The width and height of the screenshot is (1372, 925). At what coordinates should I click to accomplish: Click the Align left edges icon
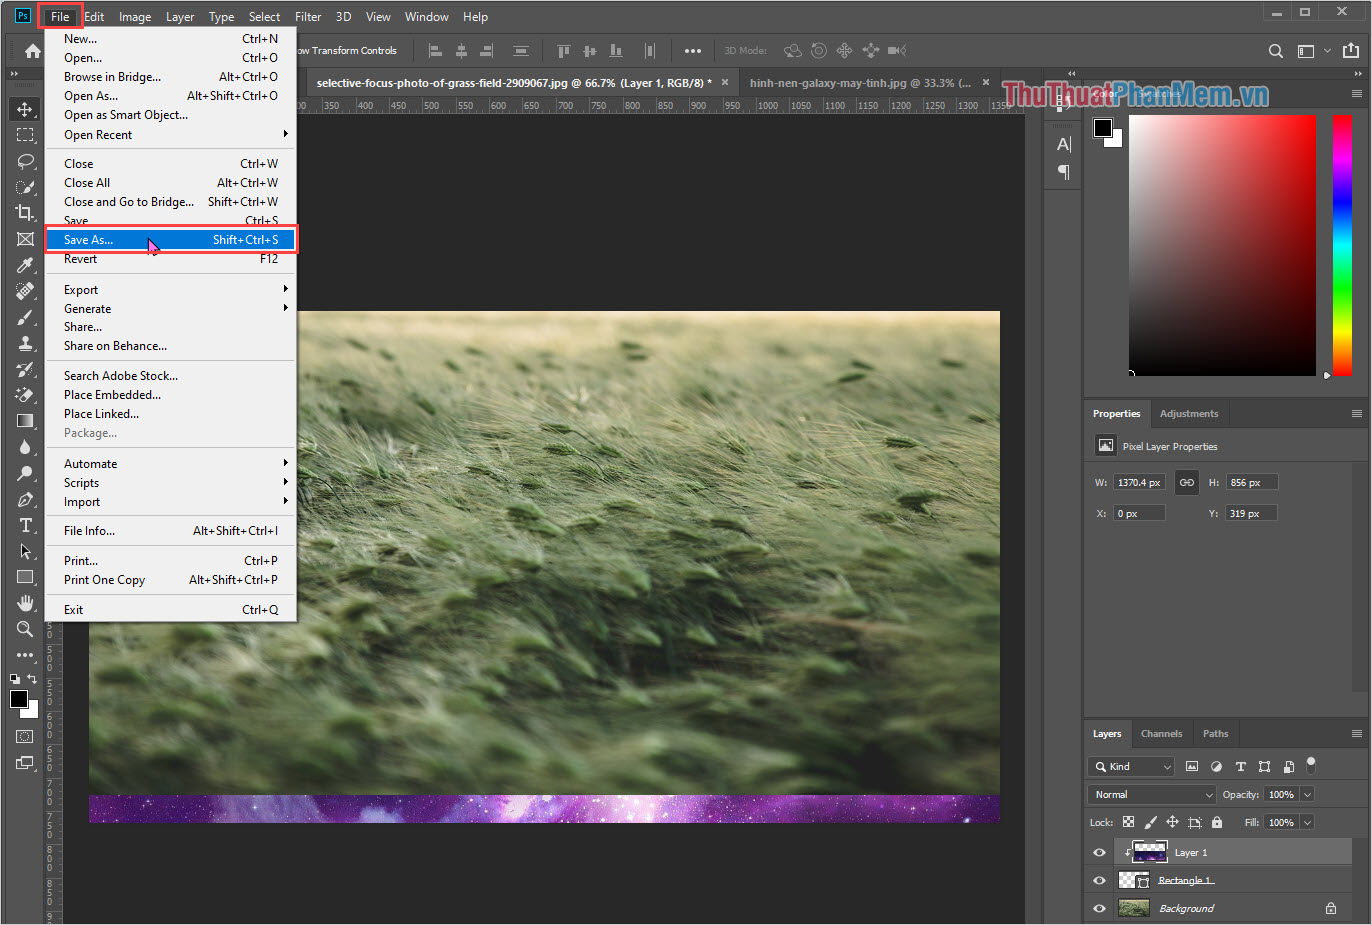coord(435,50)
